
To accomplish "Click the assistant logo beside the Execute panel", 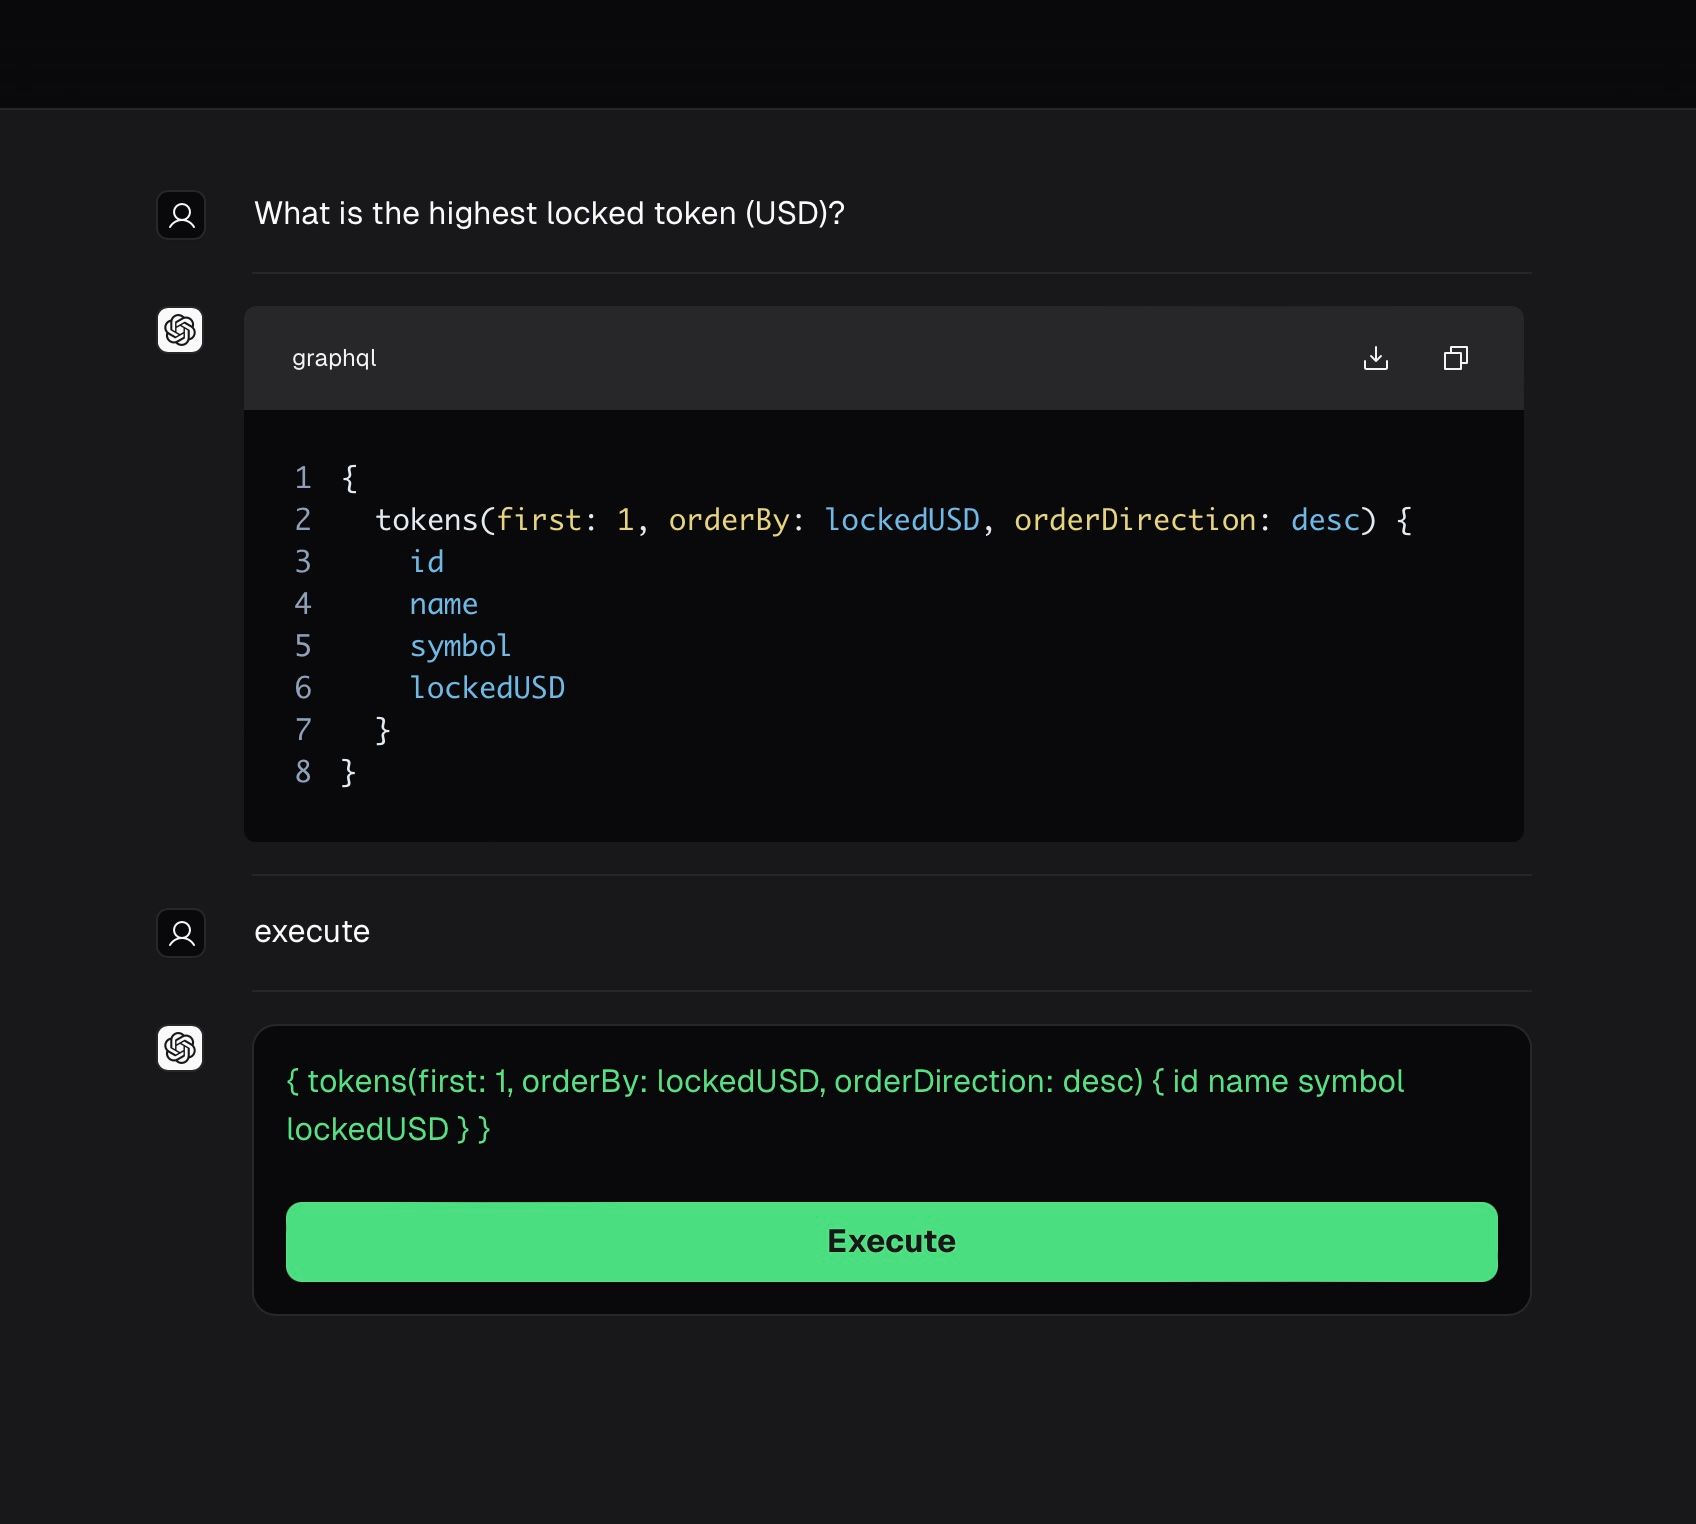I will point(180,1048).
